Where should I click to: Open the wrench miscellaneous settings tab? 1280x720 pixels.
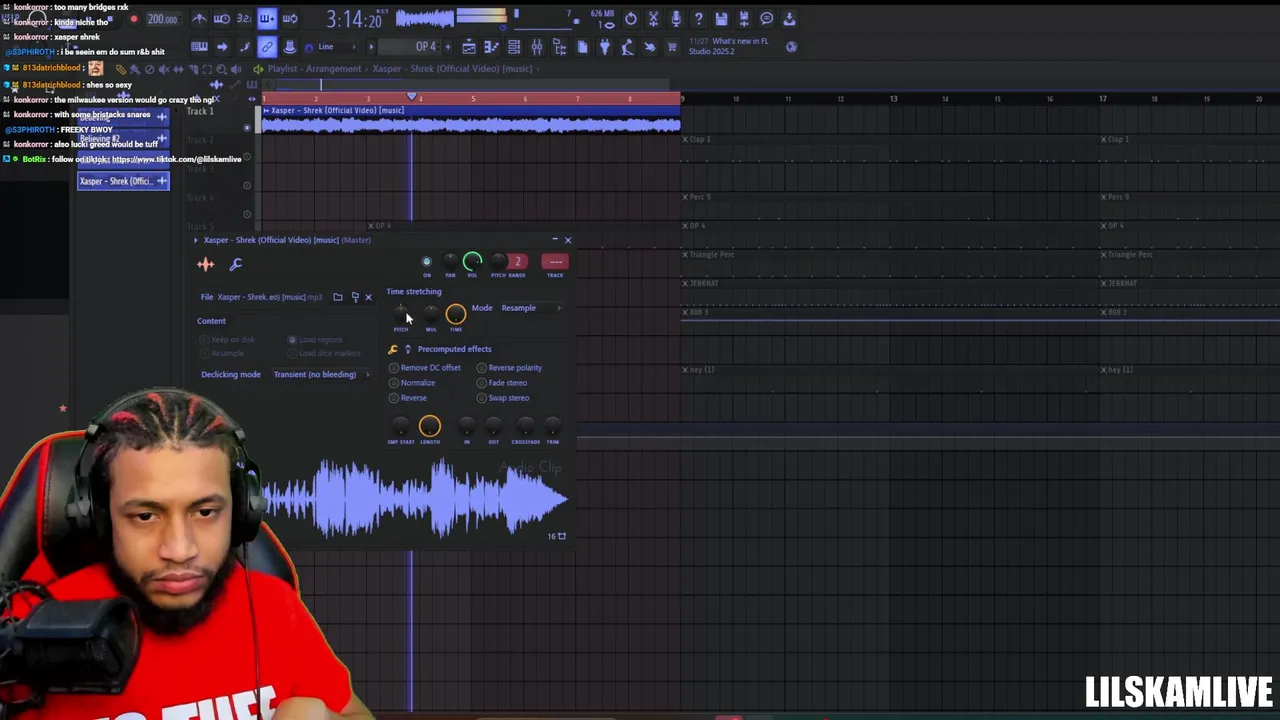coord(236,264)
